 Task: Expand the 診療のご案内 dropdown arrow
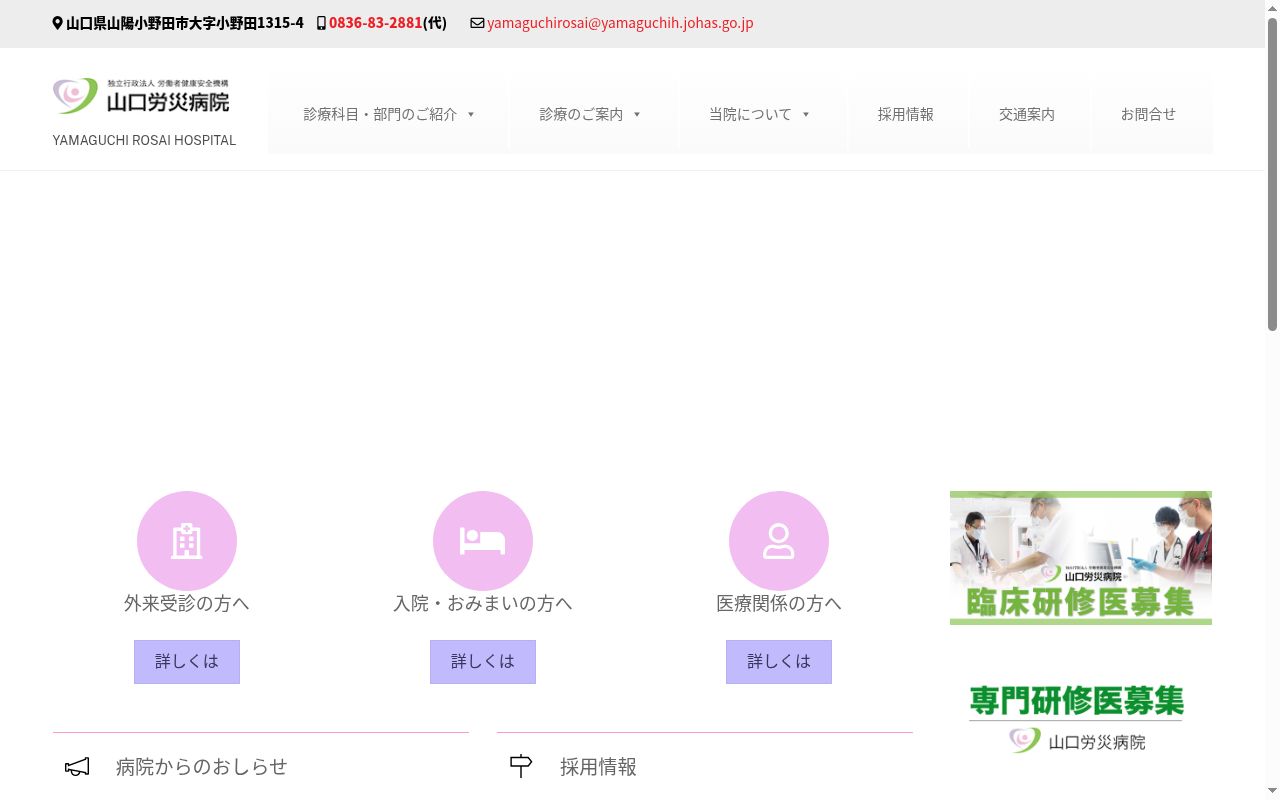click(637, 115)
